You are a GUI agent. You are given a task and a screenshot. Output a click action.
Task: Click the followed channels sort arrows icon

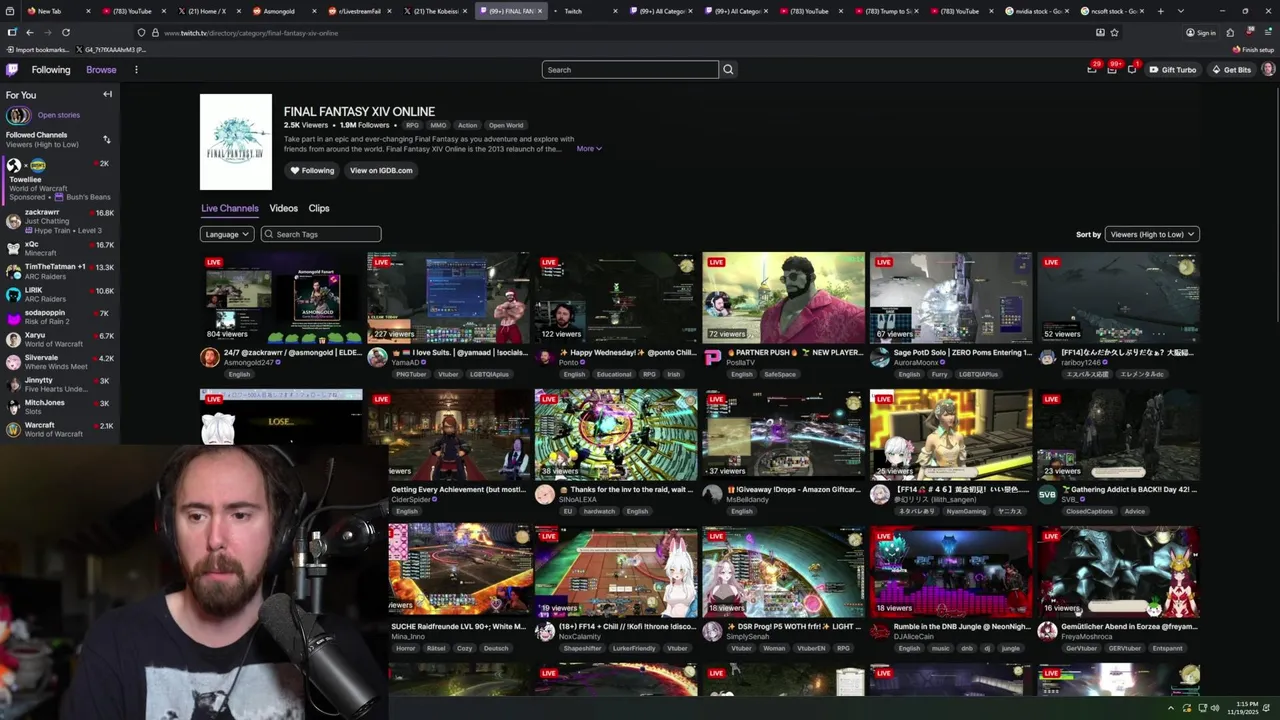107,139
